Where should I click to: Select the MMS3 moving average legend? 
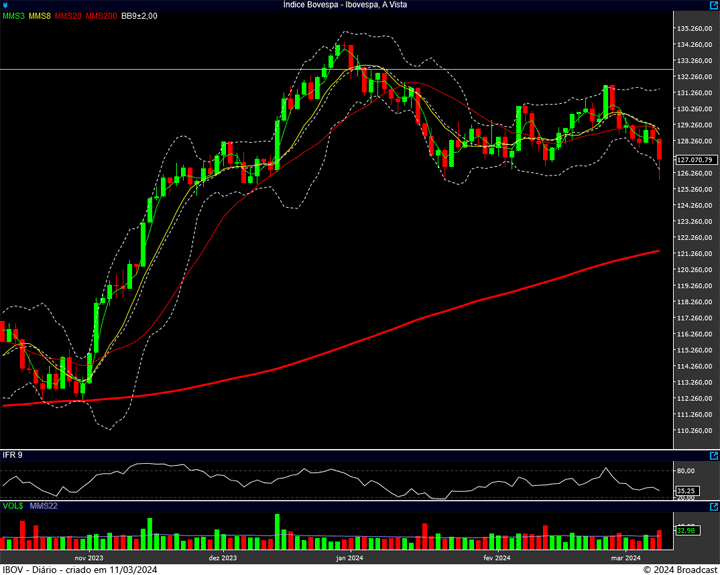pos(14,16)
